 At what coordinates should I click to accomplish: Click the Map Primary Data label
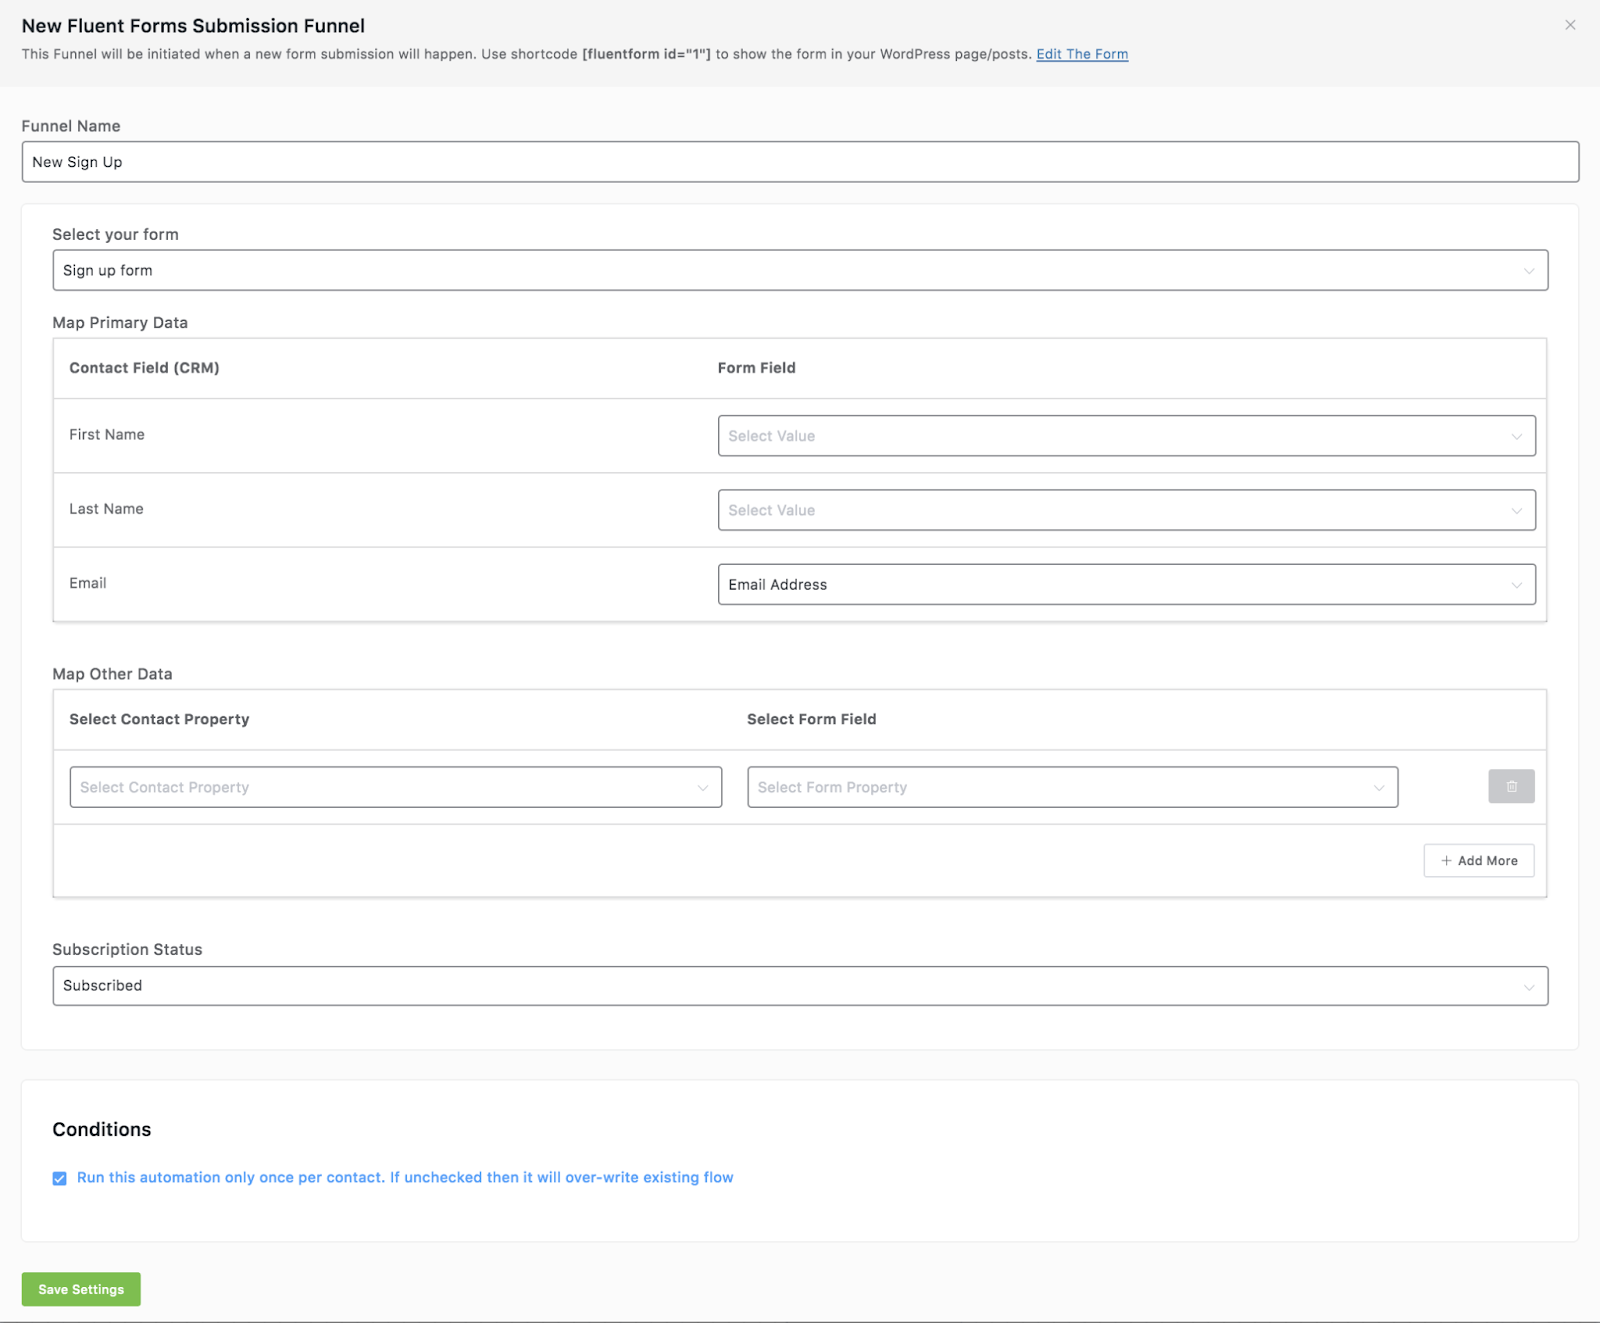(120, 322)
